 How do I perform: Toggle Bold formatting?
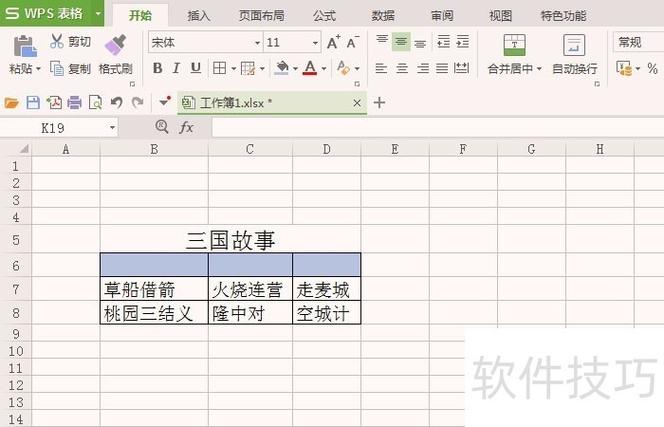(x=158, y=68)
